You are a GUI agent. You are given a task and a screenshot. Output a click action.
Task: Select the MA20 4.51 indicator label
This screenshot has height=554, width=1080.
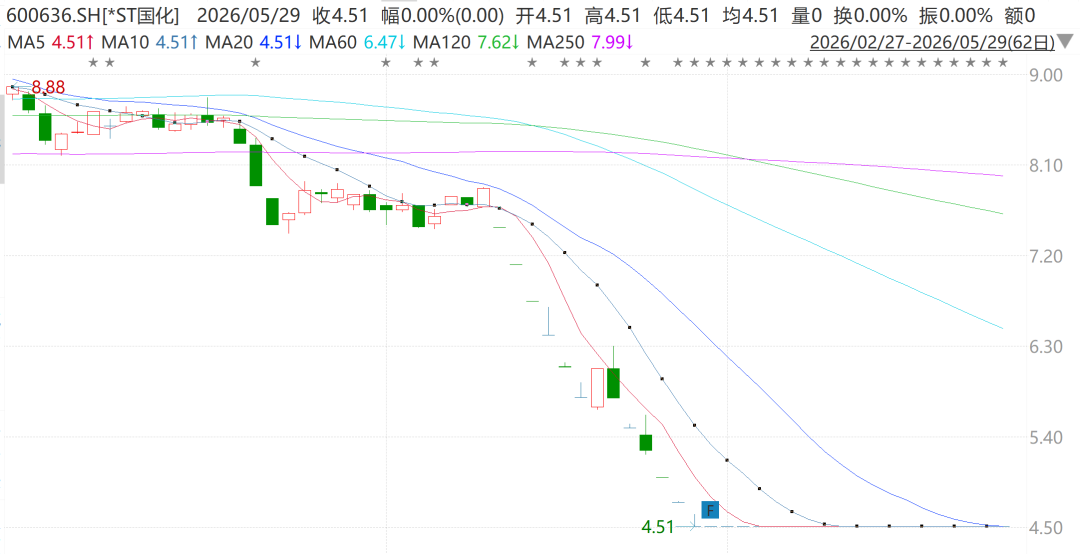point(253,43)
